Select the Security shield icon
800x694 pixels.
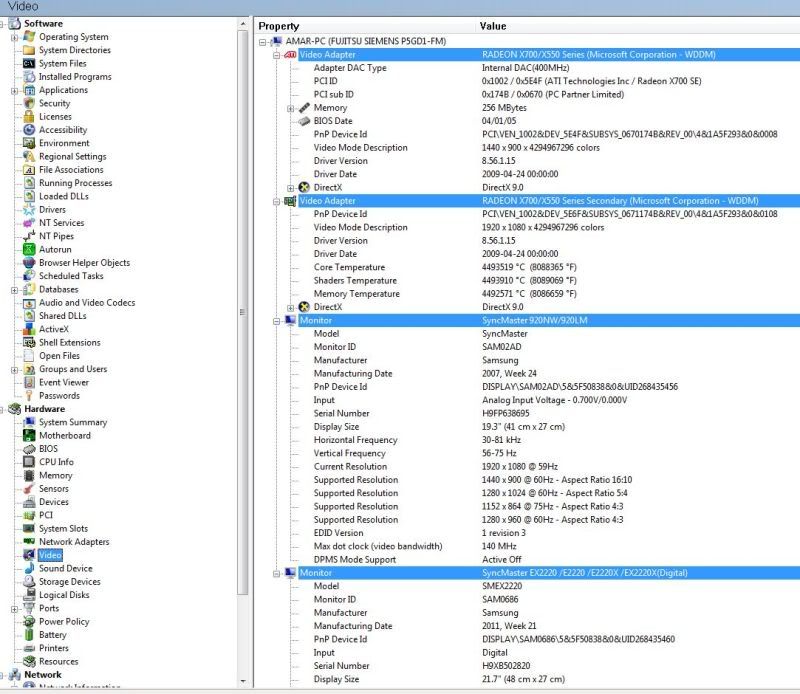(x=29, y=103)
